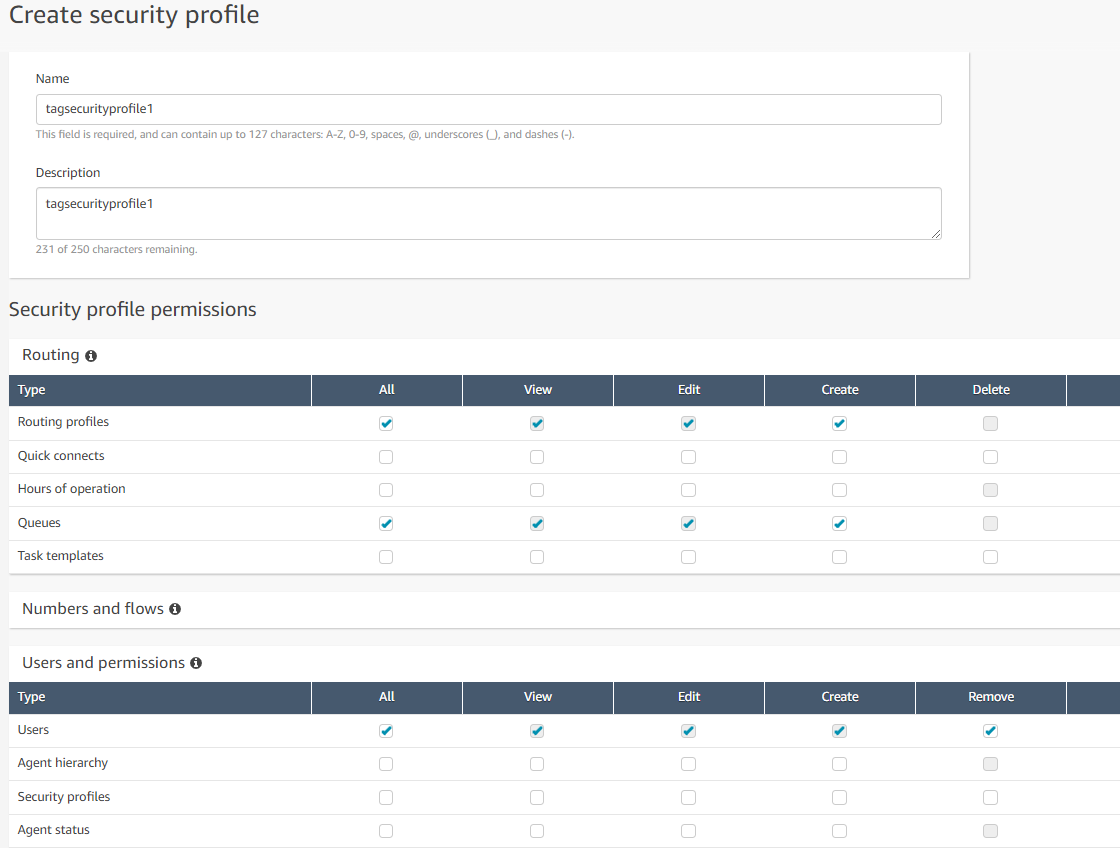Check All for Agent status
This screenshot has width=1120, height=848.
(386, 831)
